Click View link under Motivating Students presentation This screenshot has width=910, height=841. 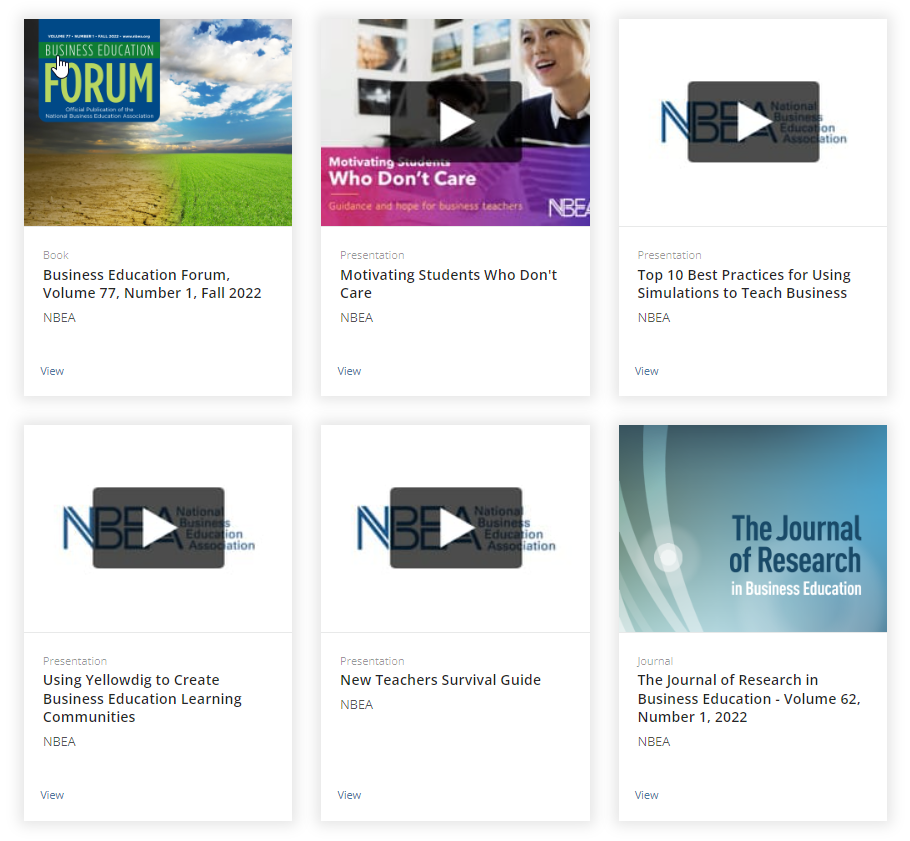(x=349, y=371)
